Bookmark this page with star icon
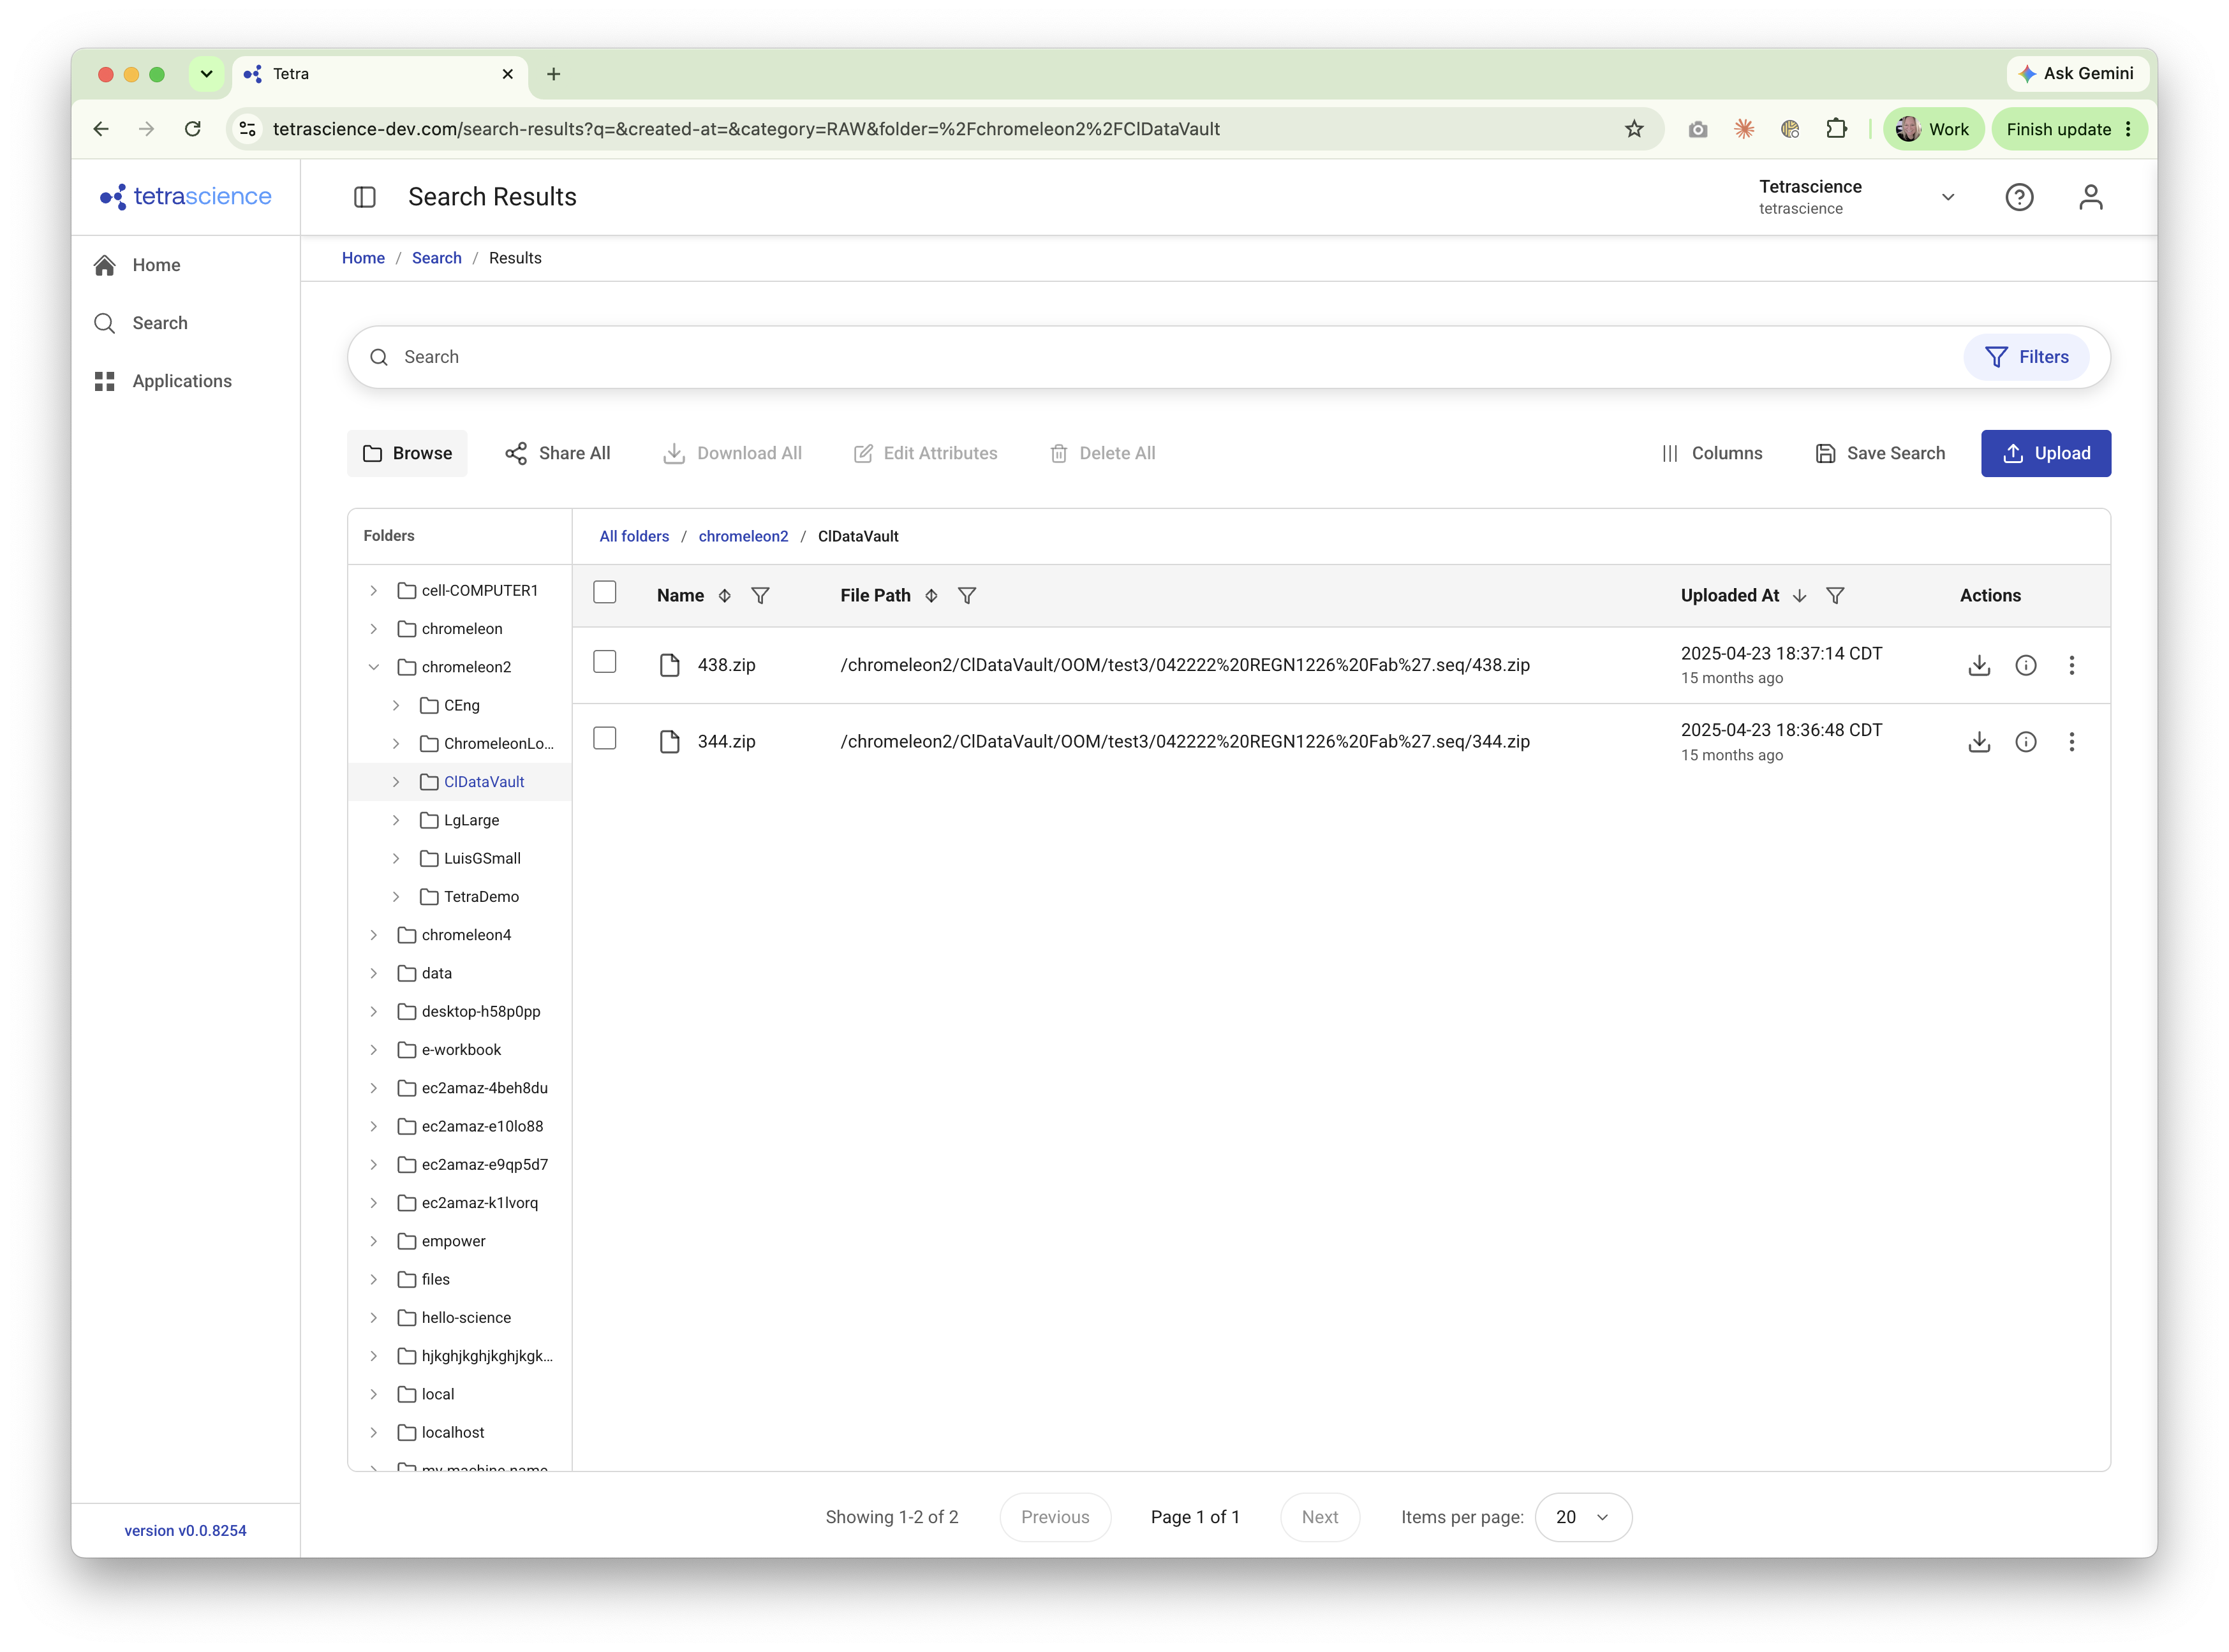Screen dimensions: 2229x1652 [x=1634, y=129]
